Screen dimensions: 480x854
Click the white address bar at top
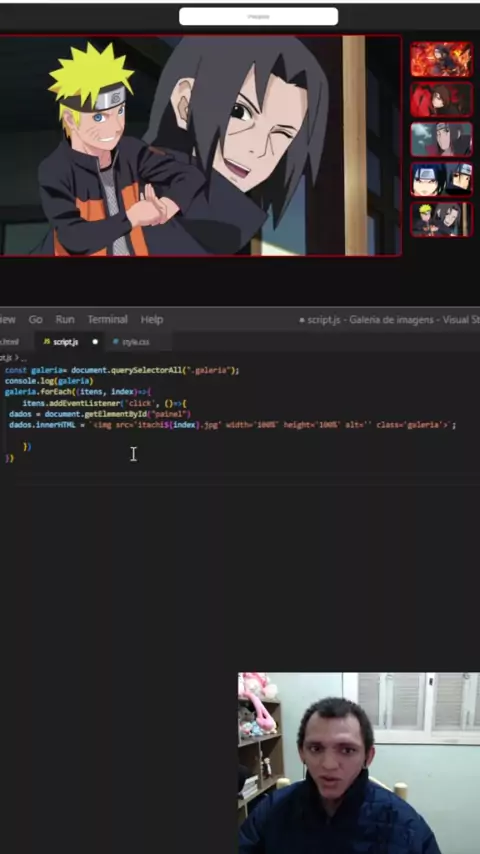pos(258,16)
